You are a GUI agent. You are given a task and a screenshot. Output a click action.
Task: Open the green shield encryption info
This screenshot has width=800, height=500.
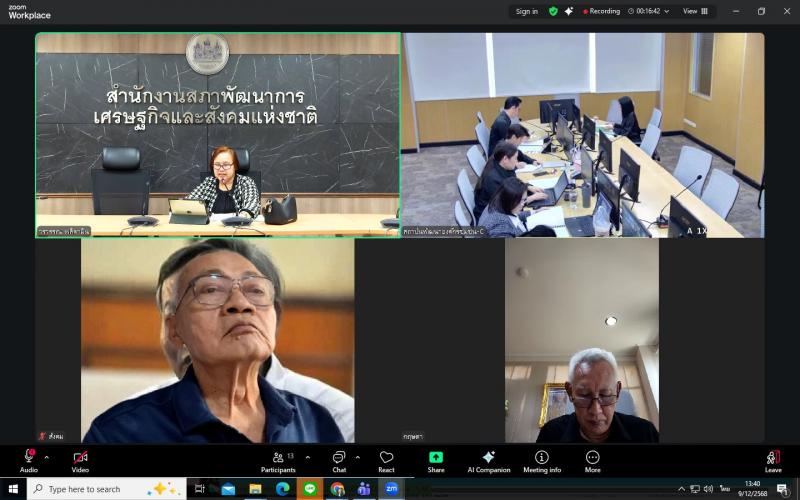[x=553, y=11]
